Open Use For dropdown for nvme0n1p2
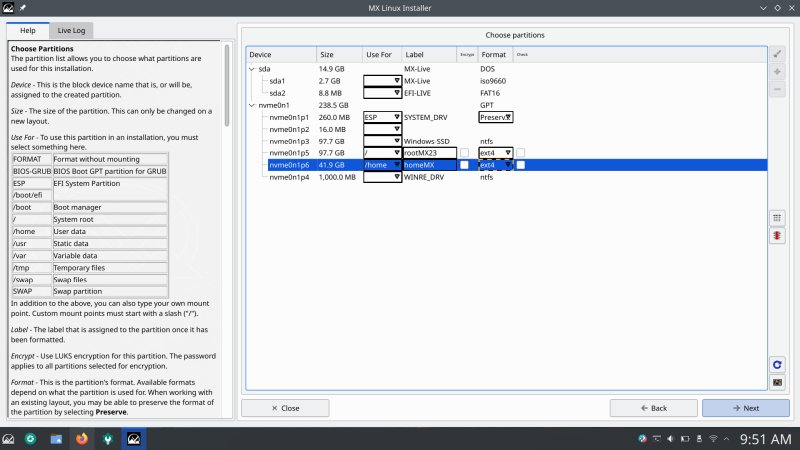 (x=382, y=129)
